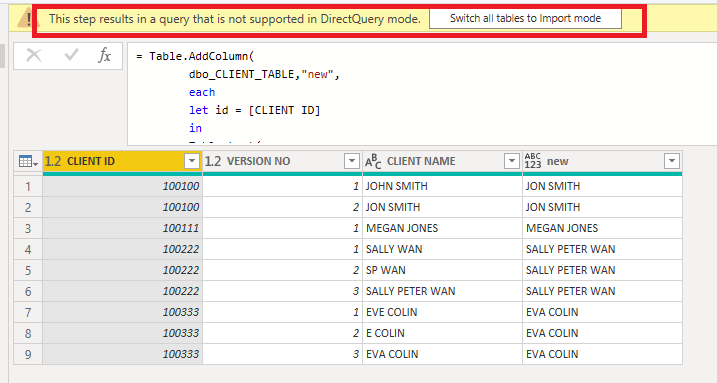Click cell MEGAN JONES in CLIENT NAME column
The image size is (717, 383).
442,229
